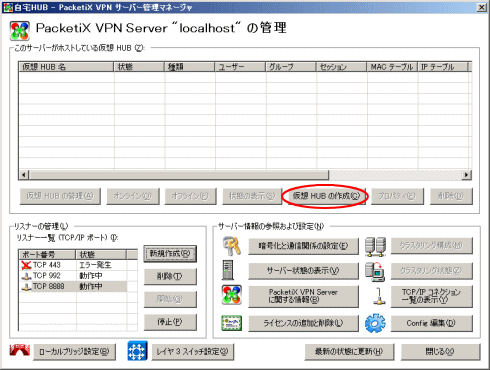Close the window with the title bar X
Viewport: 490px width, 370px height.
pos(481,7)
